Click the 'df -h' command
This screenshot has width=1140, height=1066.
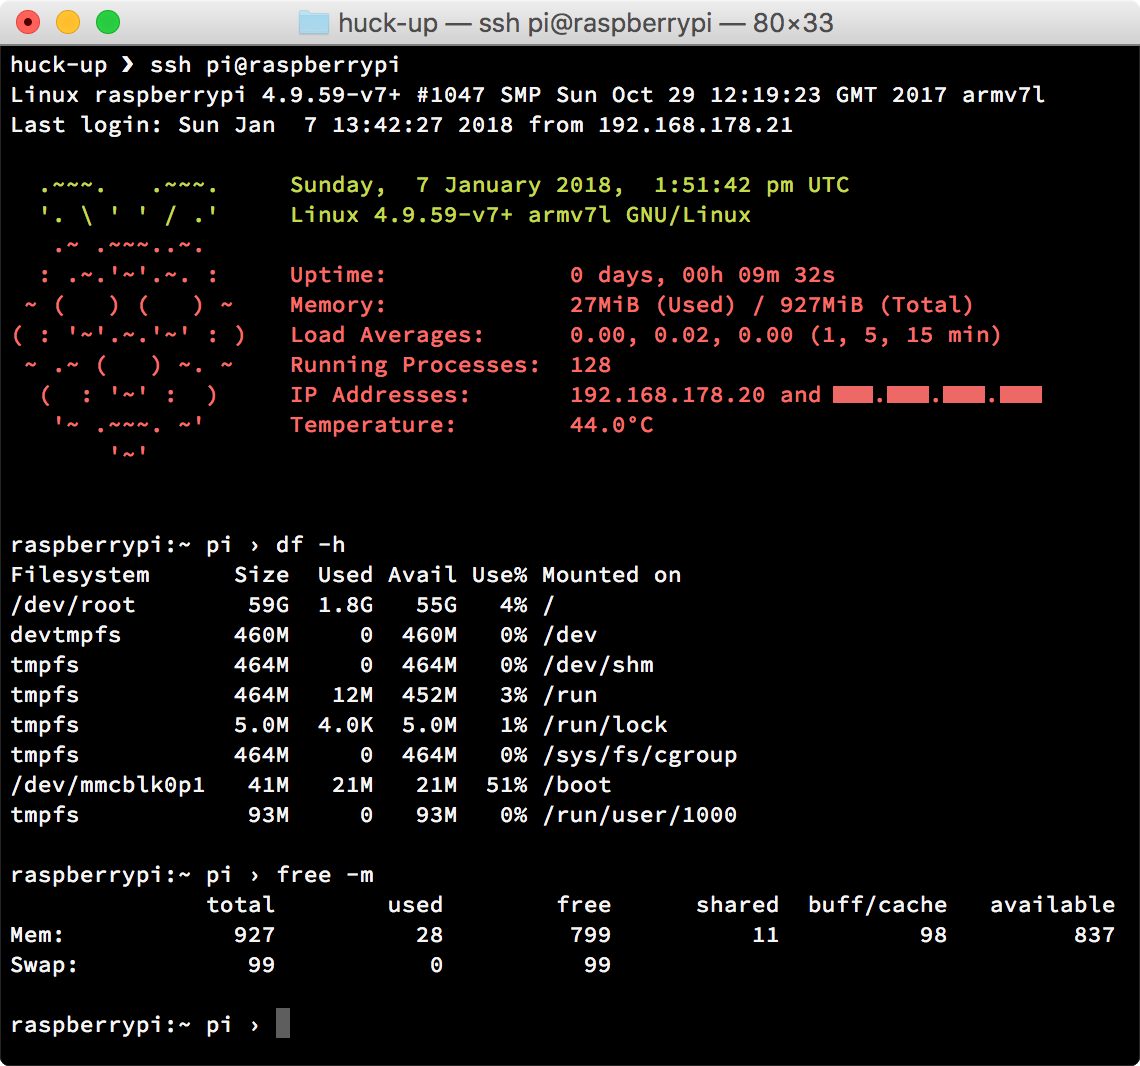(x=310, y=545)
